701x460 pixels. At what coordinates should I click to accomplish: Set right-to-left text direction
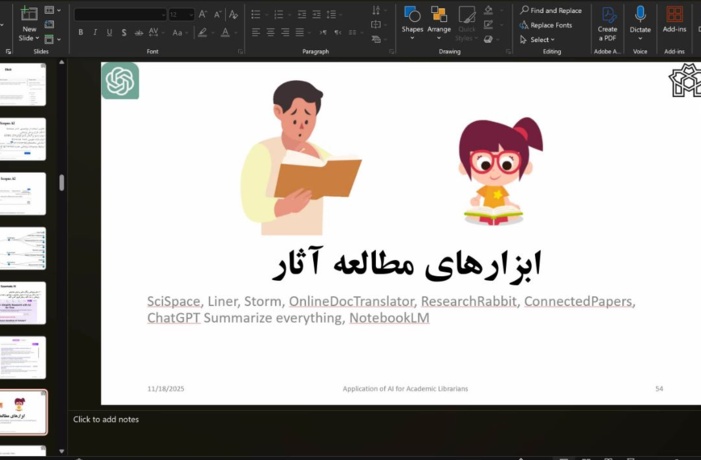coord(338,32)
